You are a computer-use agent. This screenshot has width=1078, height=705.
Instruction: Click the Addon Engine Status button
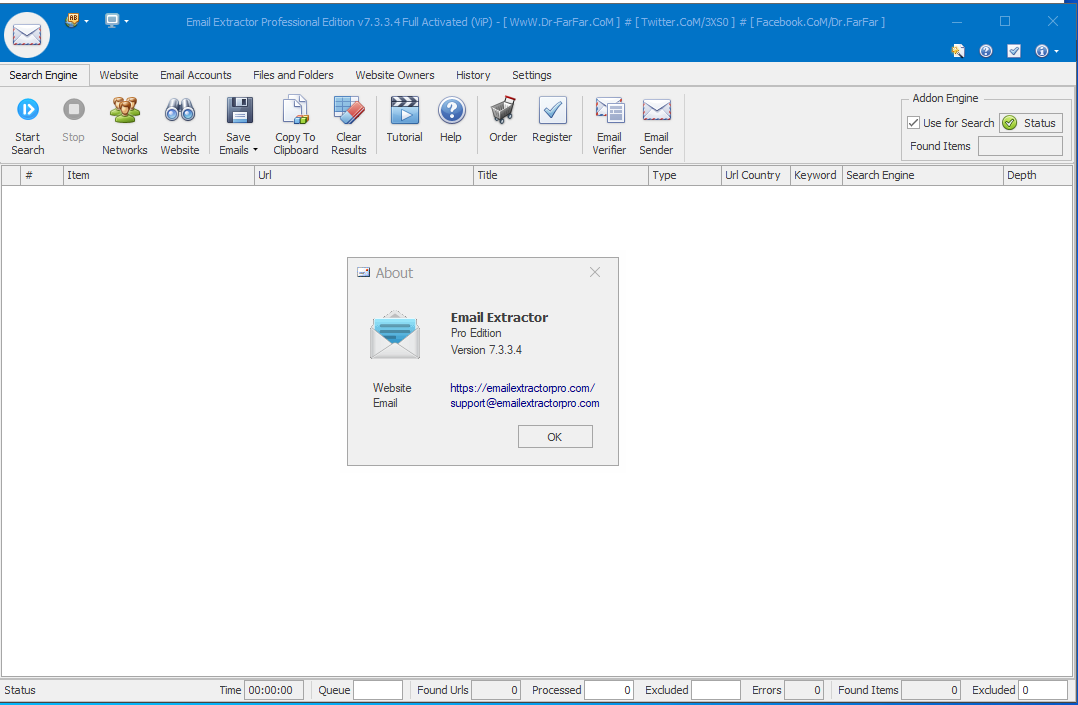point(1030,123)
